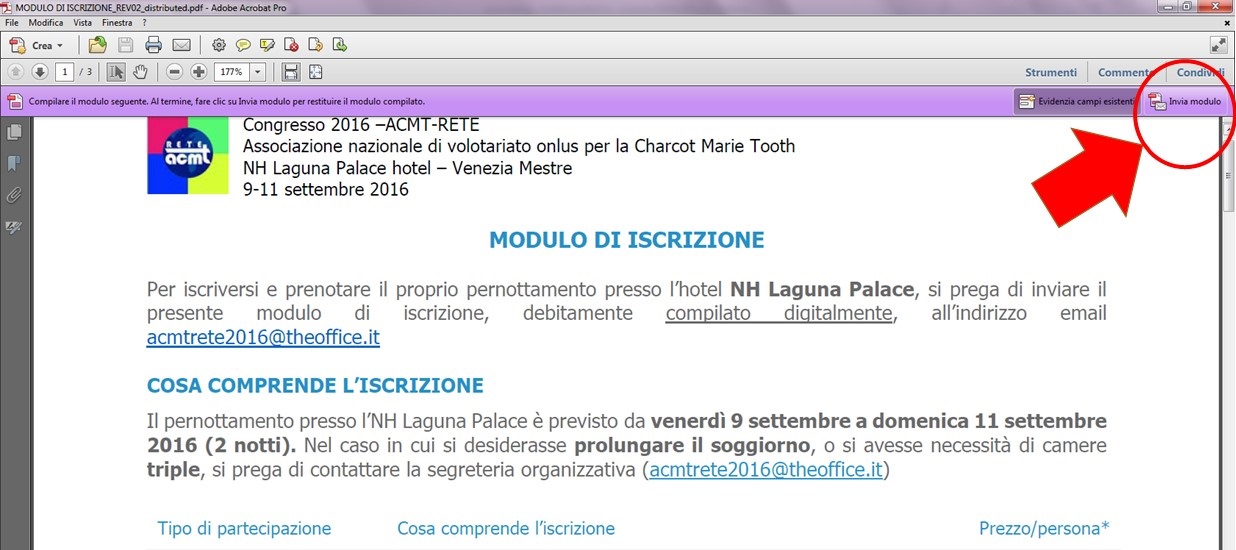
Task: Open the 177% zoom level dropdown arrow
Action: coord(259,72)
